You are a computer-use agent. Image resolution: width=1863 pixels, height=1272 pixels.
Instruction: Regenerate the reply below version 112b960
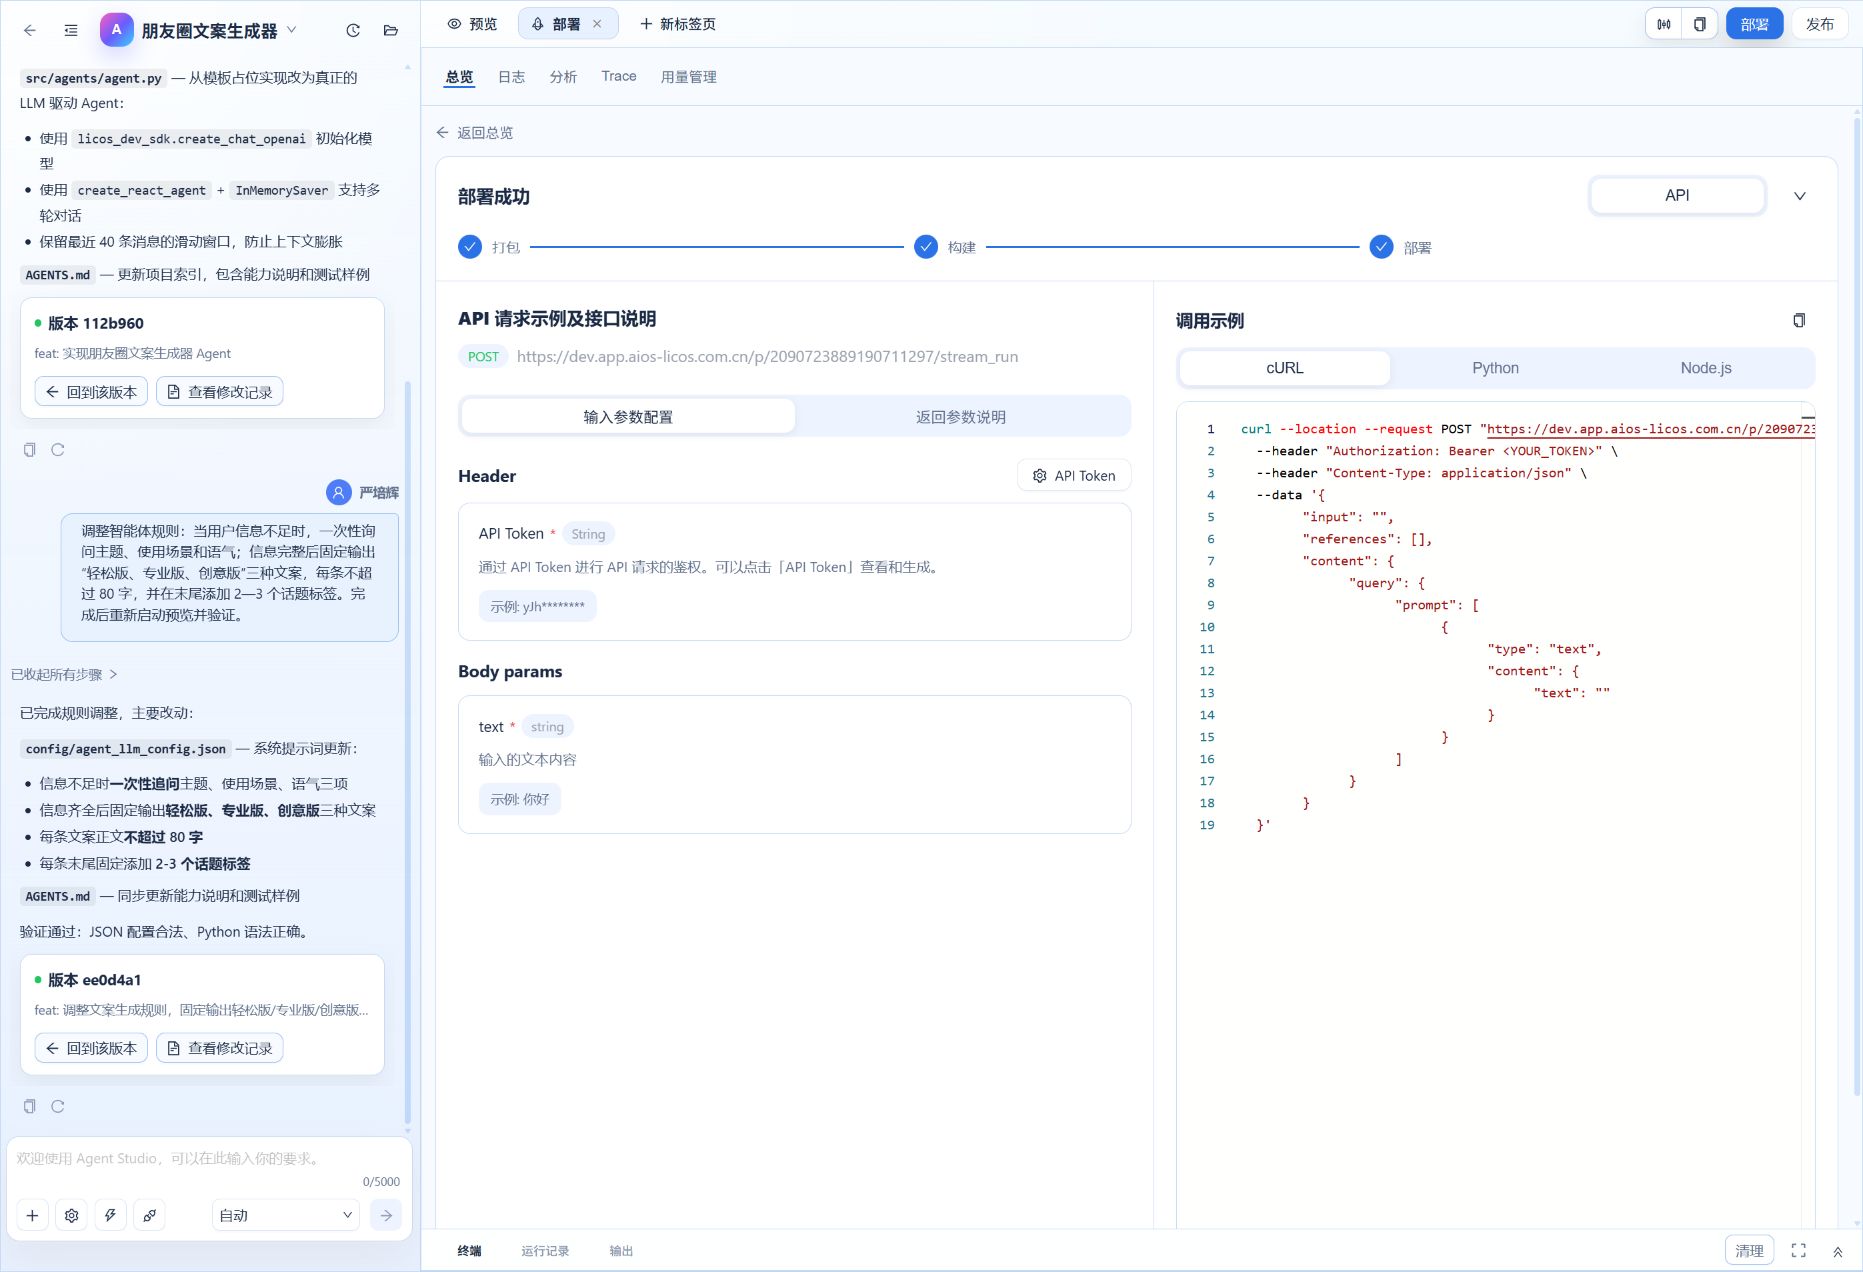point(58,450)
